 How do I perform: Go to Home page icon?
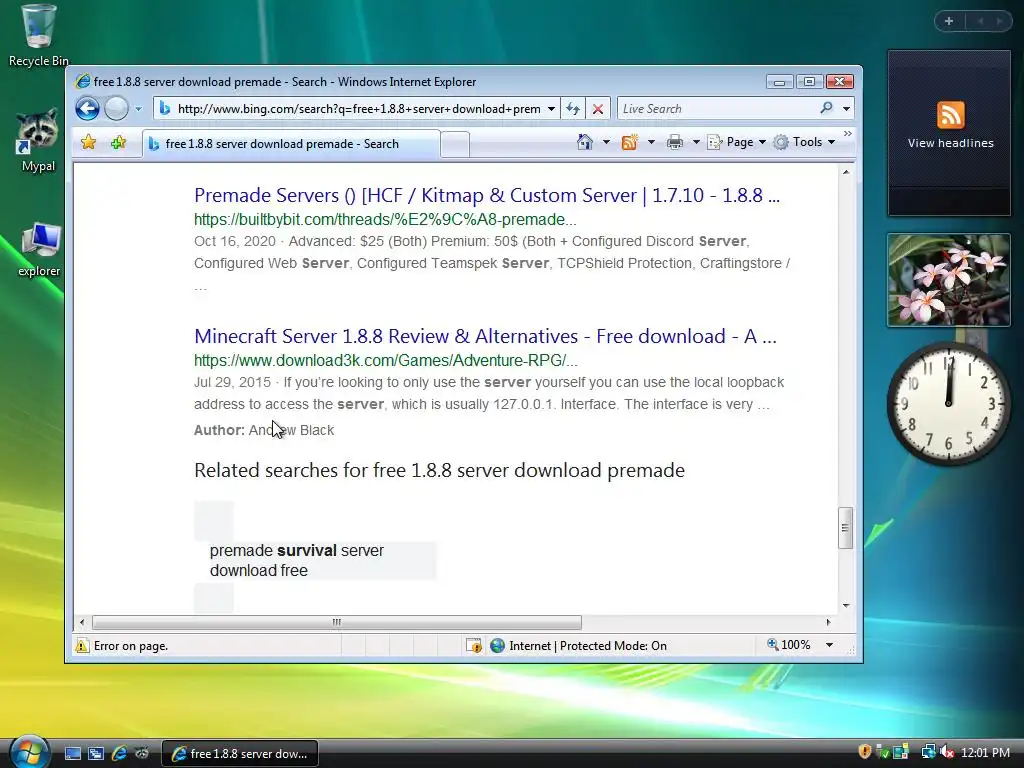584,142
